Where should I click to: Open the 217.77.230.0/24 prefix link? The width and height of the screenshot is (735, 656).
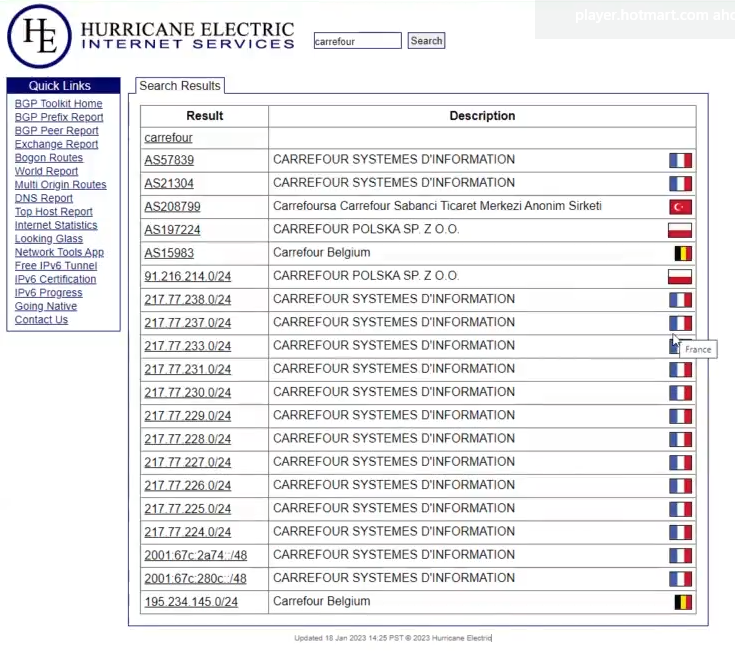coord(188,393)
